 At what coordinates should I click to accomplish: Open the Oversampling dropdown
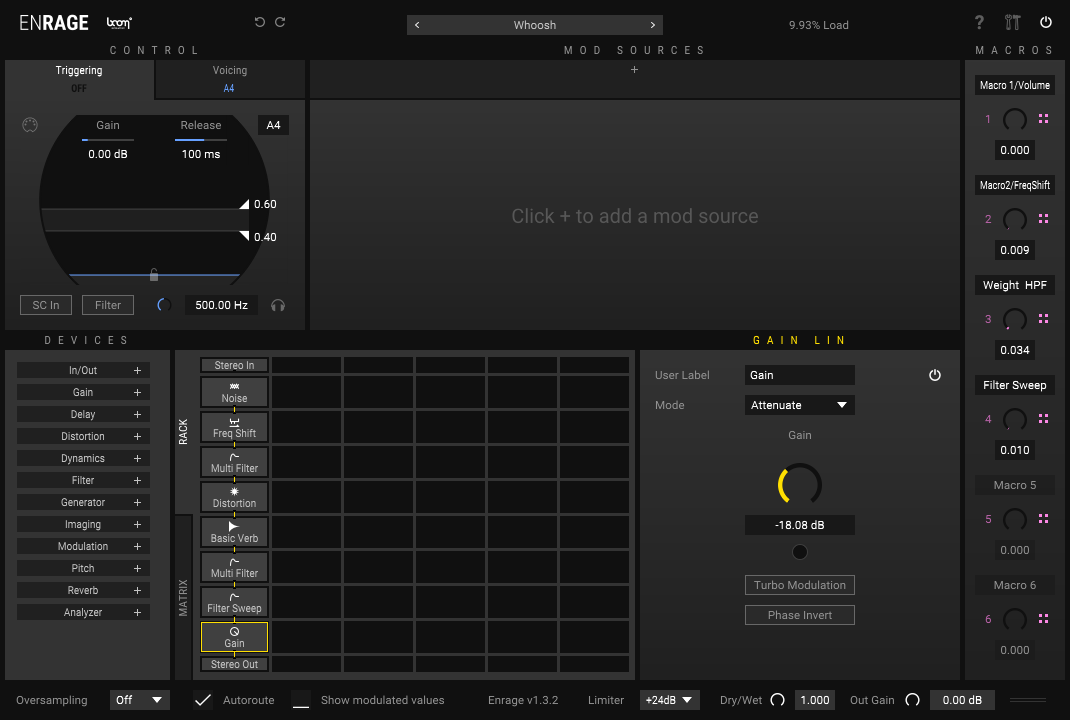(x=139, y=700)
